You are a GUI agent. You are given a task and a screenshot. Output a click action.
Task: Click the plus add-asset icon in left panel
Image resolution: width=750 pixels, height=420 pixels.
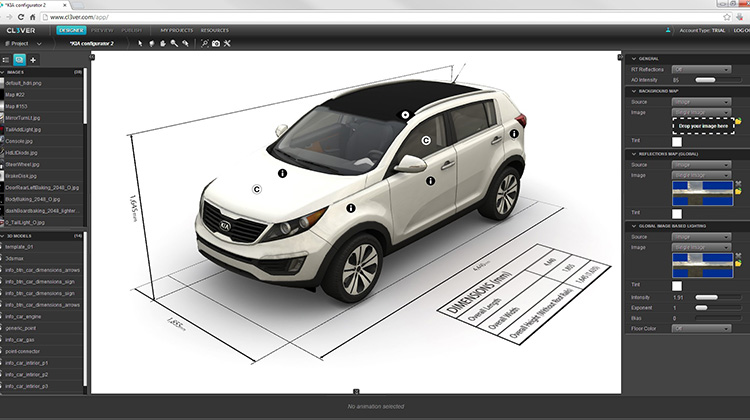point(33,60)
